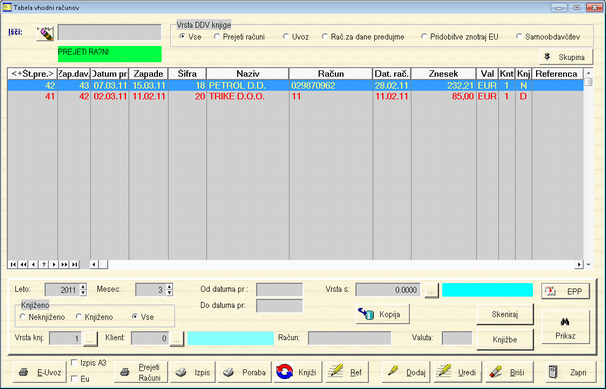Go to last record navigation arrow

click(x=75, y=264)
